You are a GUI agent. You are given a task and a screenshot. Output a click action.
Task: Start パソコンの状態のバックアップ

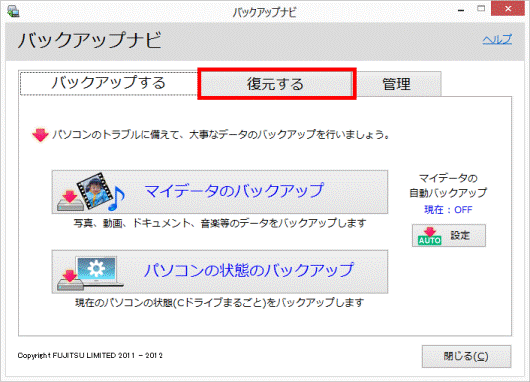click(x=220, y=271)
